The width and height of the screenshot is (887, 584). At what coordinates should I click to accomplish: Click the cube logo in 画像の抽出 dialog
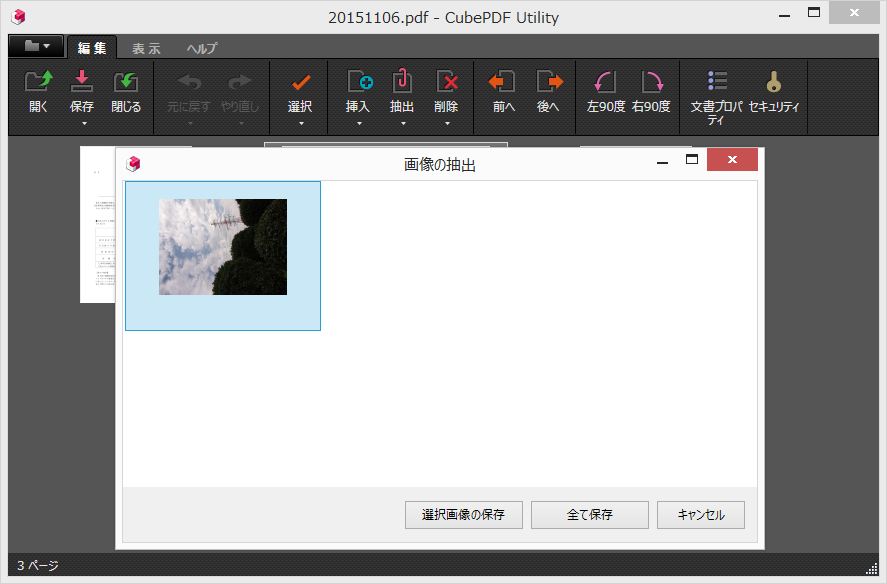[x=134, y=164]
